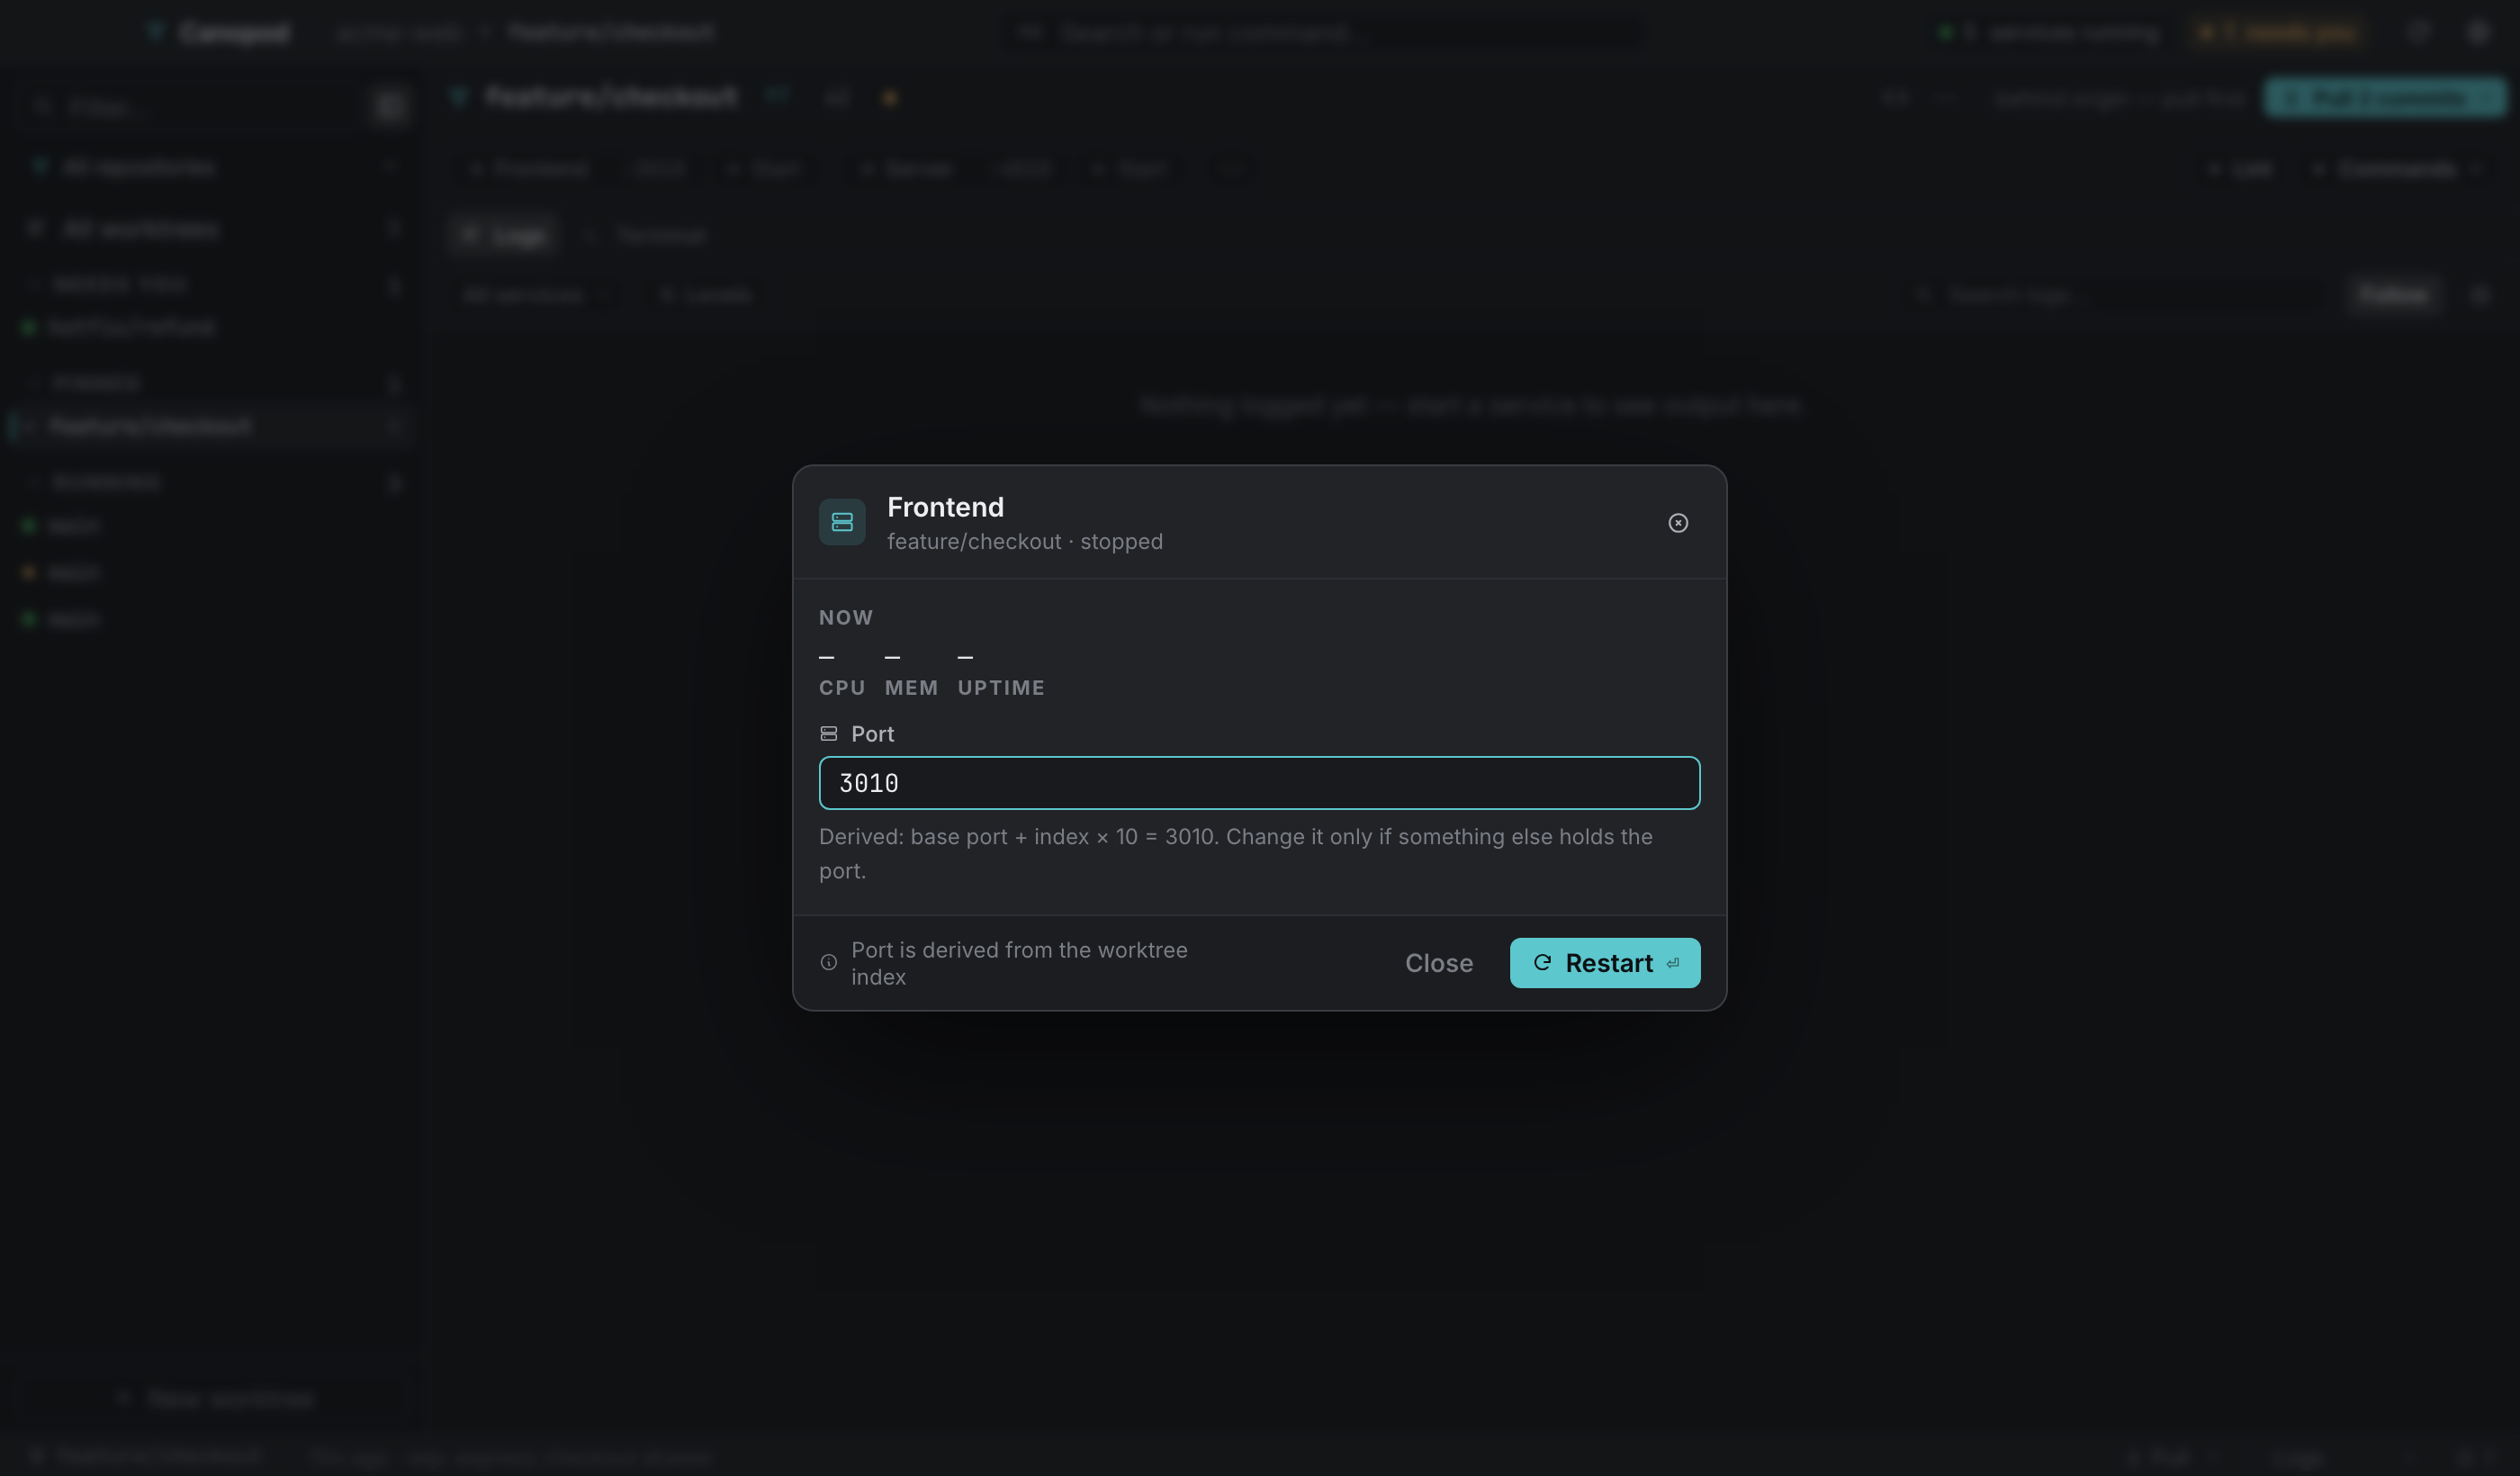Focus the Port input containing 3010
This screenshot has height=1476, width=2520.
point(1259,783)
